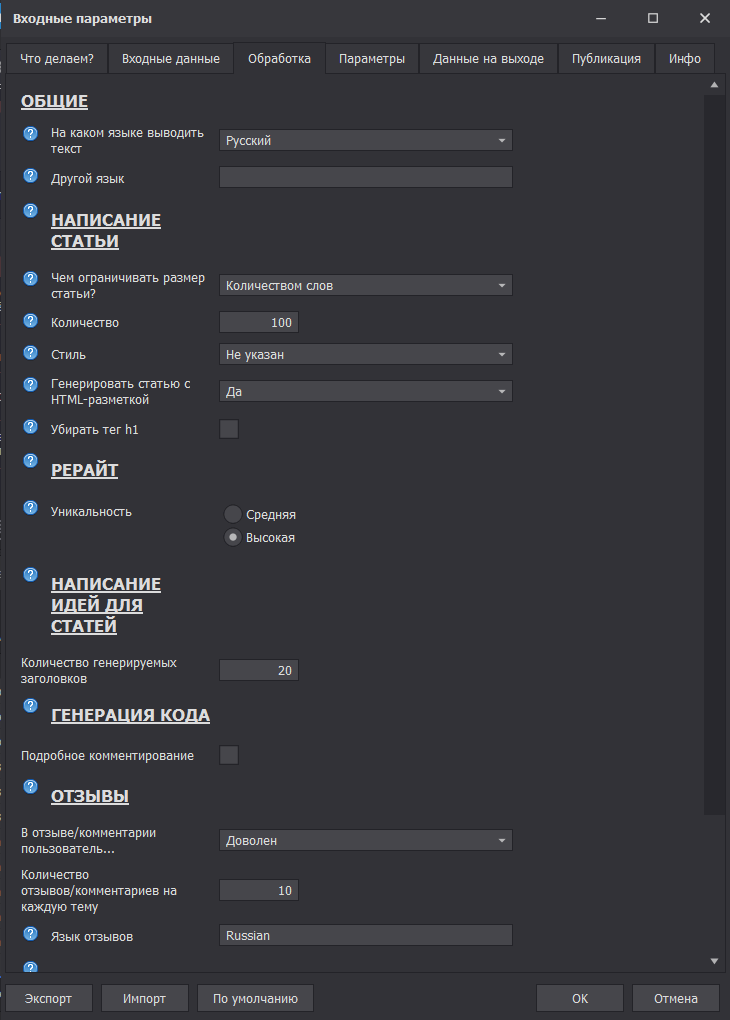Click scrollbar up arrow
The image size is (730, 1020).
pos(714,85)
